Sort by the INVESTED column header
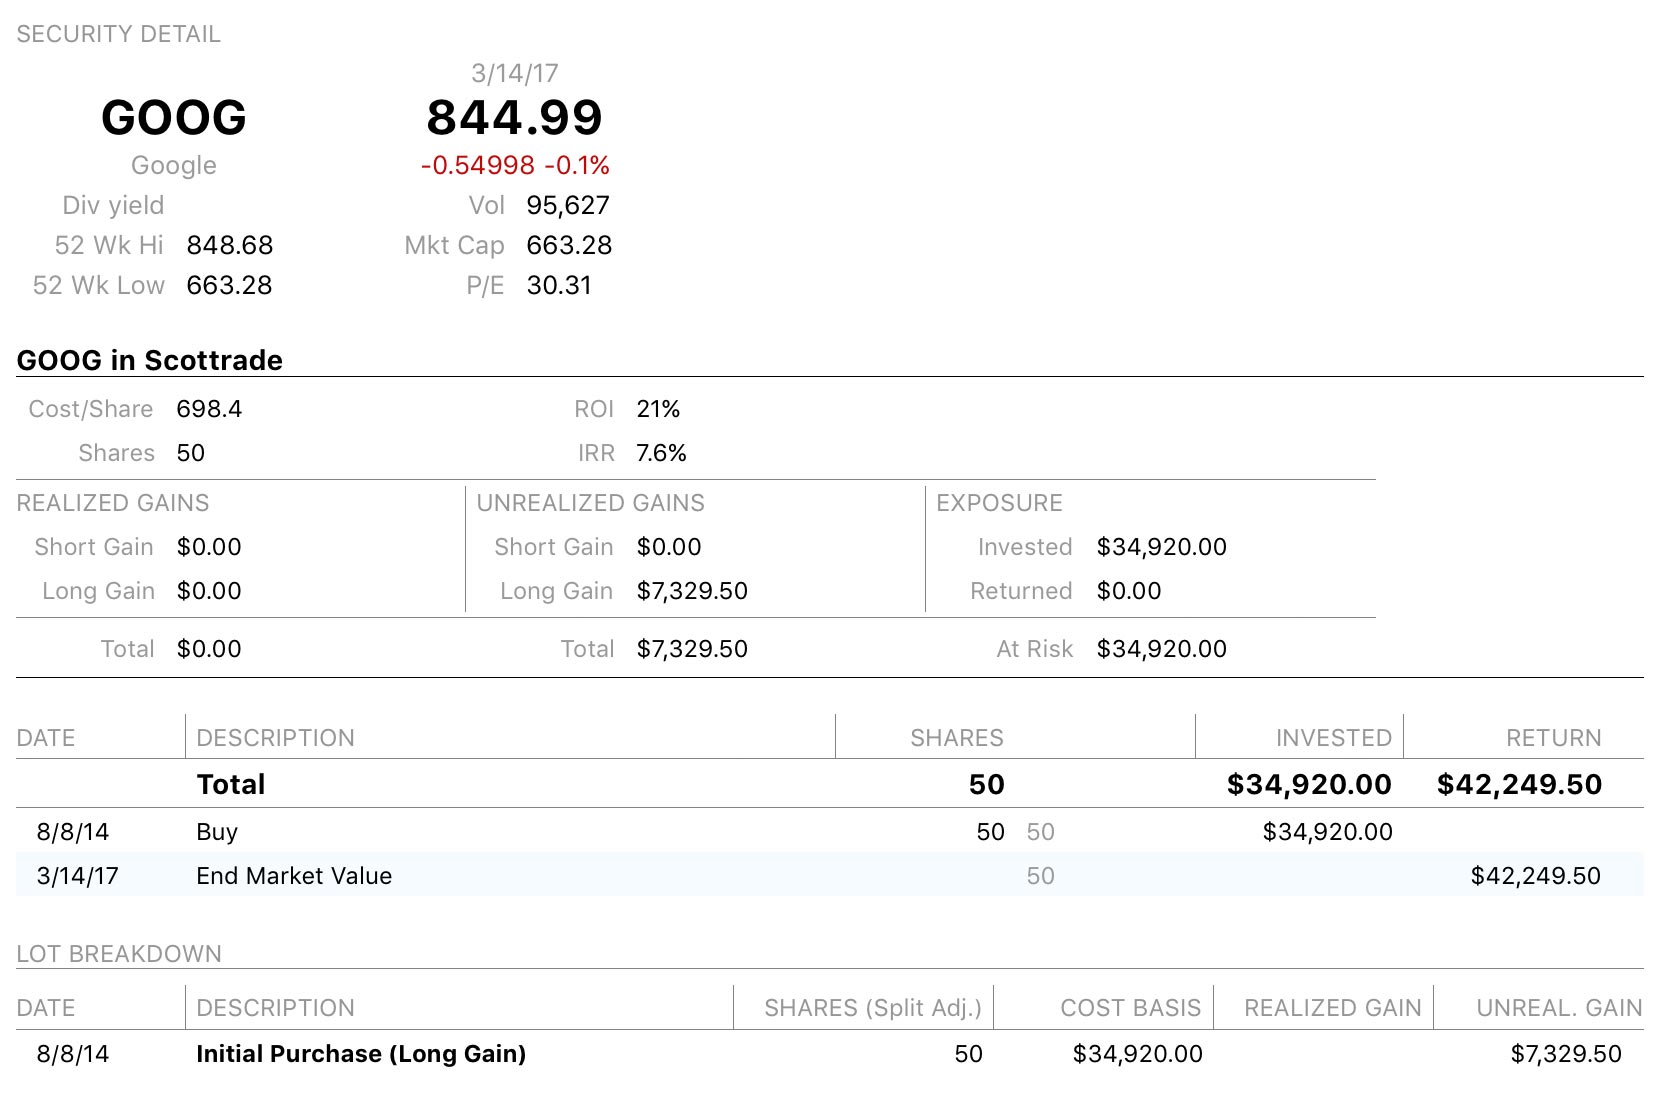Viewport: 1670px width, 1096px height. (x=1333, y=738)
